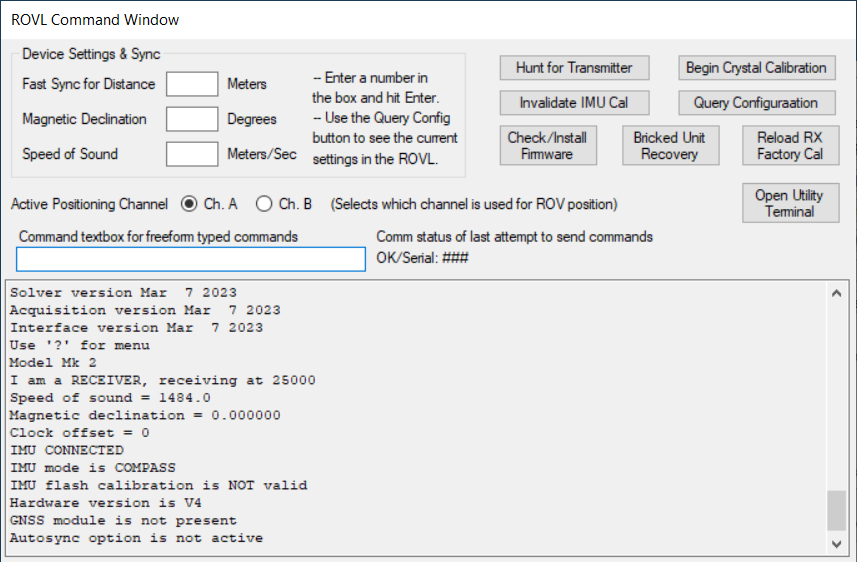Click the 'IMU mode is COMPASS' log line
Image resolution: width=857 pixels, height=562 pixels.
point(92,468)
